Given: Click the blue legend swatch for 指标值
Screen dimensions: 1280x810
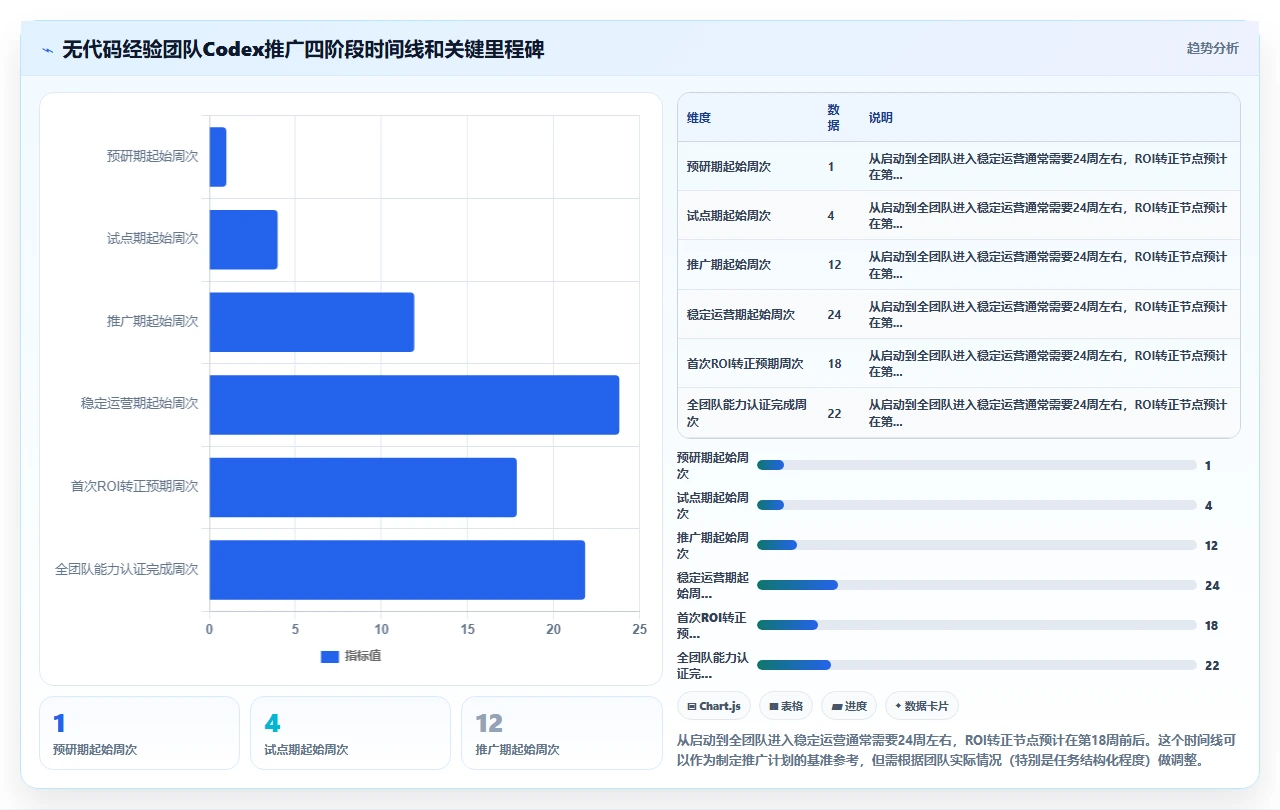Looking at the screenshot, I should [330, 657].
